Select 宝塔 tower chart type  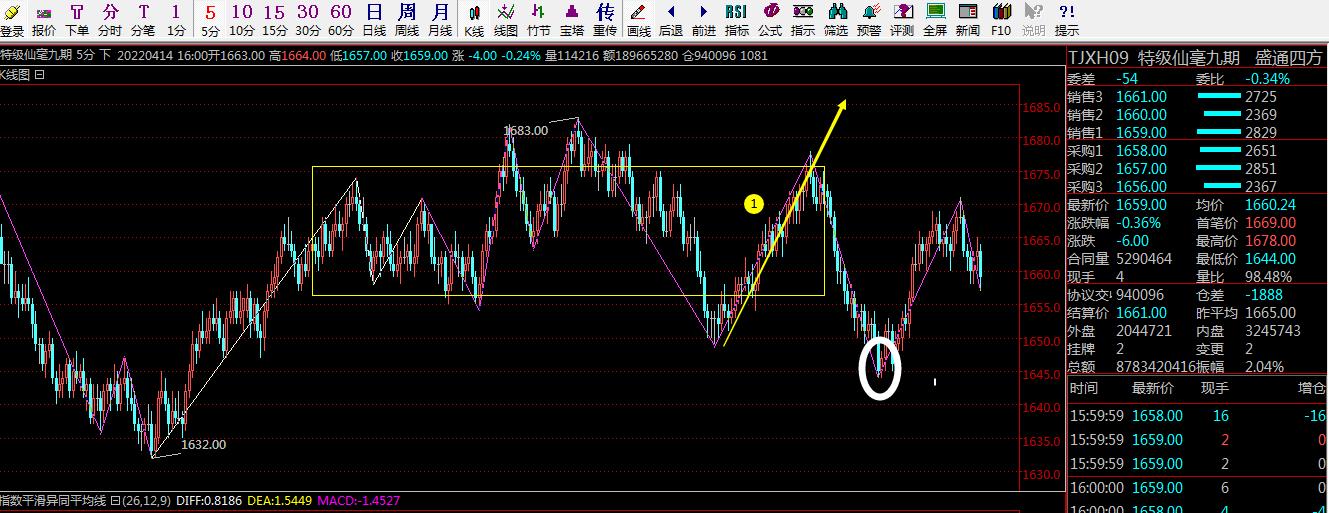click(572, 19)
